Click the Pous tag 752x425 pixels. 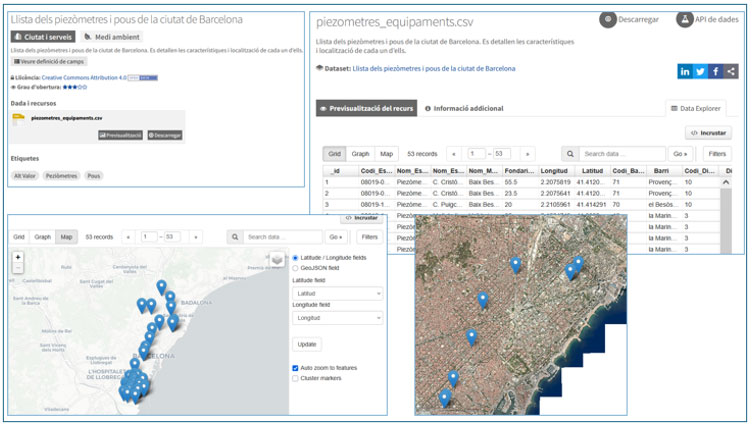click(x=94, y=175)
